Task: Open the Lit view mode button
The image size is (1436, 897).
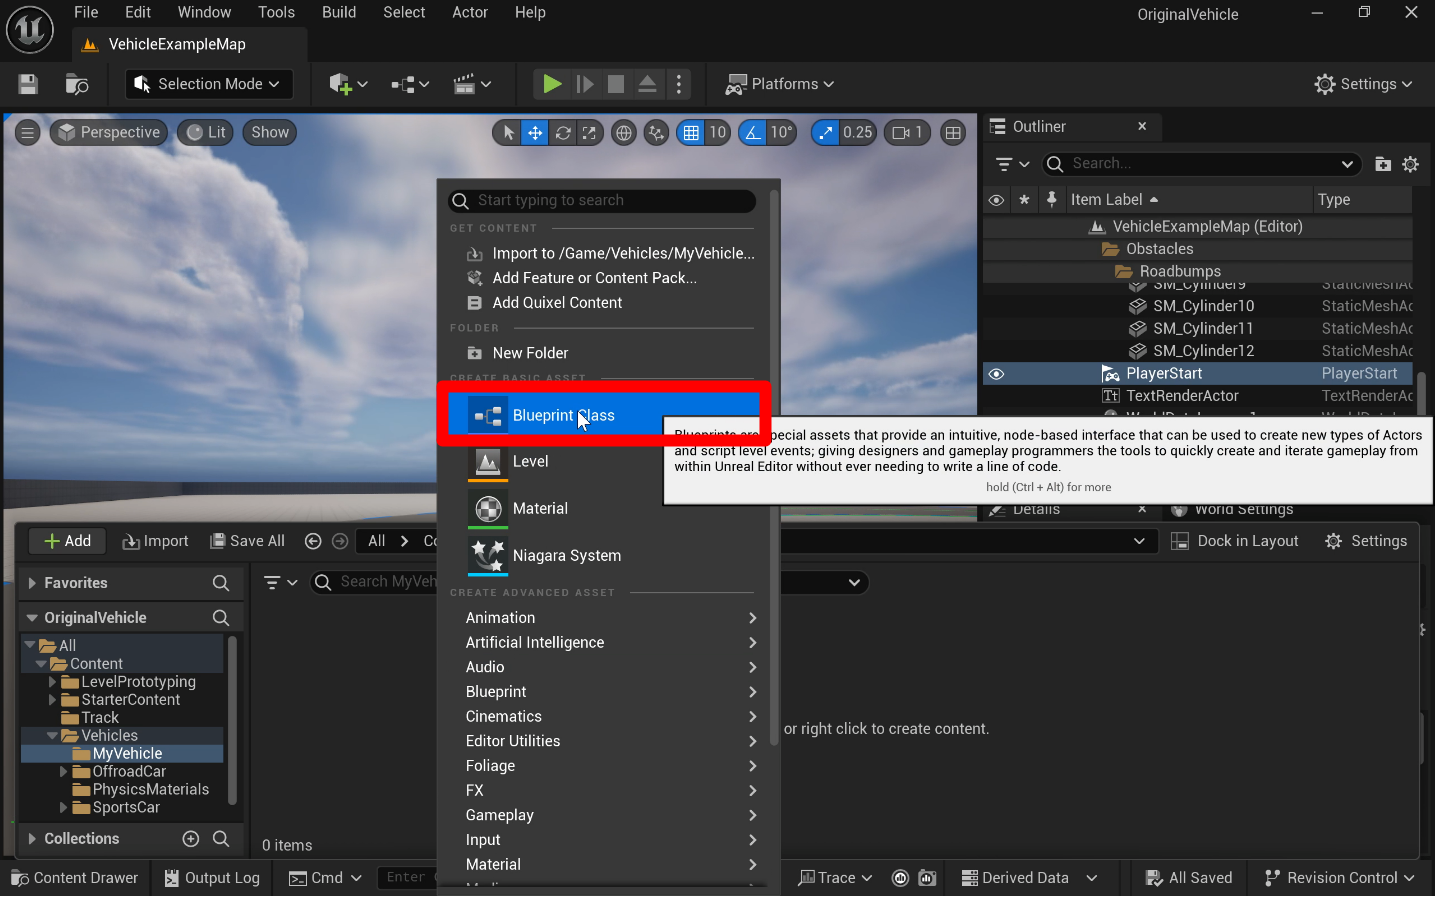Action: pyautogui.click(x=207, y=132)
